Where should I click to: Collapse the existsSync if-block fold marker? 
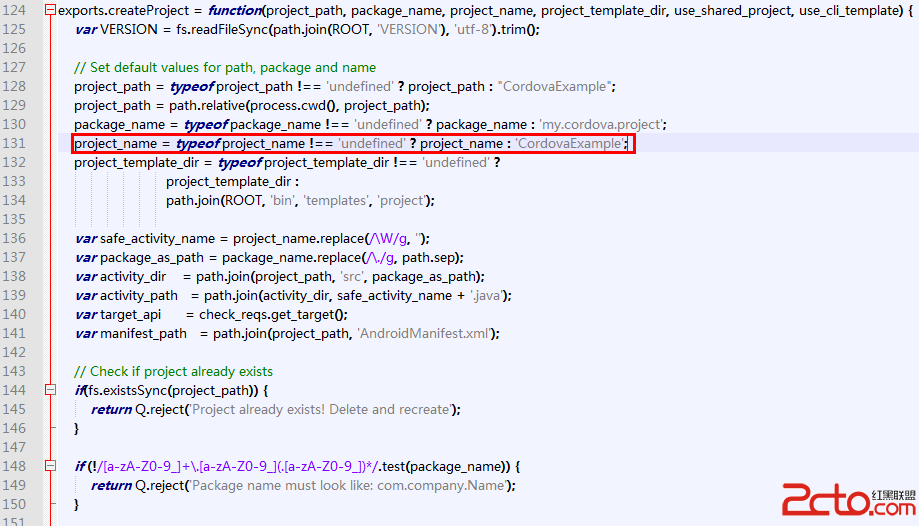coord(50,390)
